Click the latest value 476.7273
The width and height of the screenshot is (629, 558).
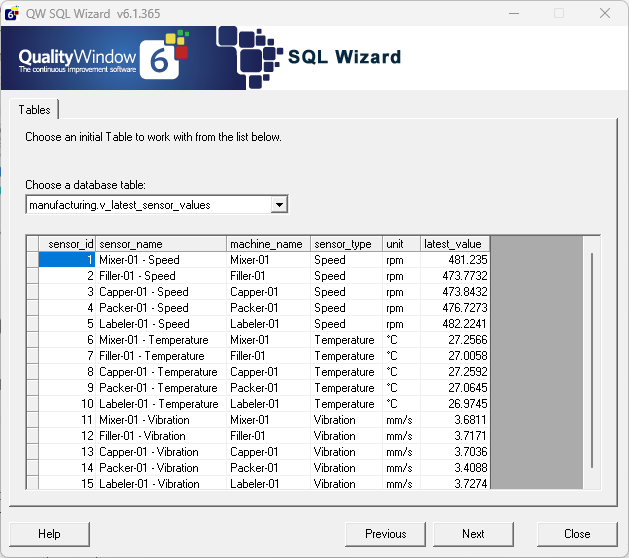(455, 308)
